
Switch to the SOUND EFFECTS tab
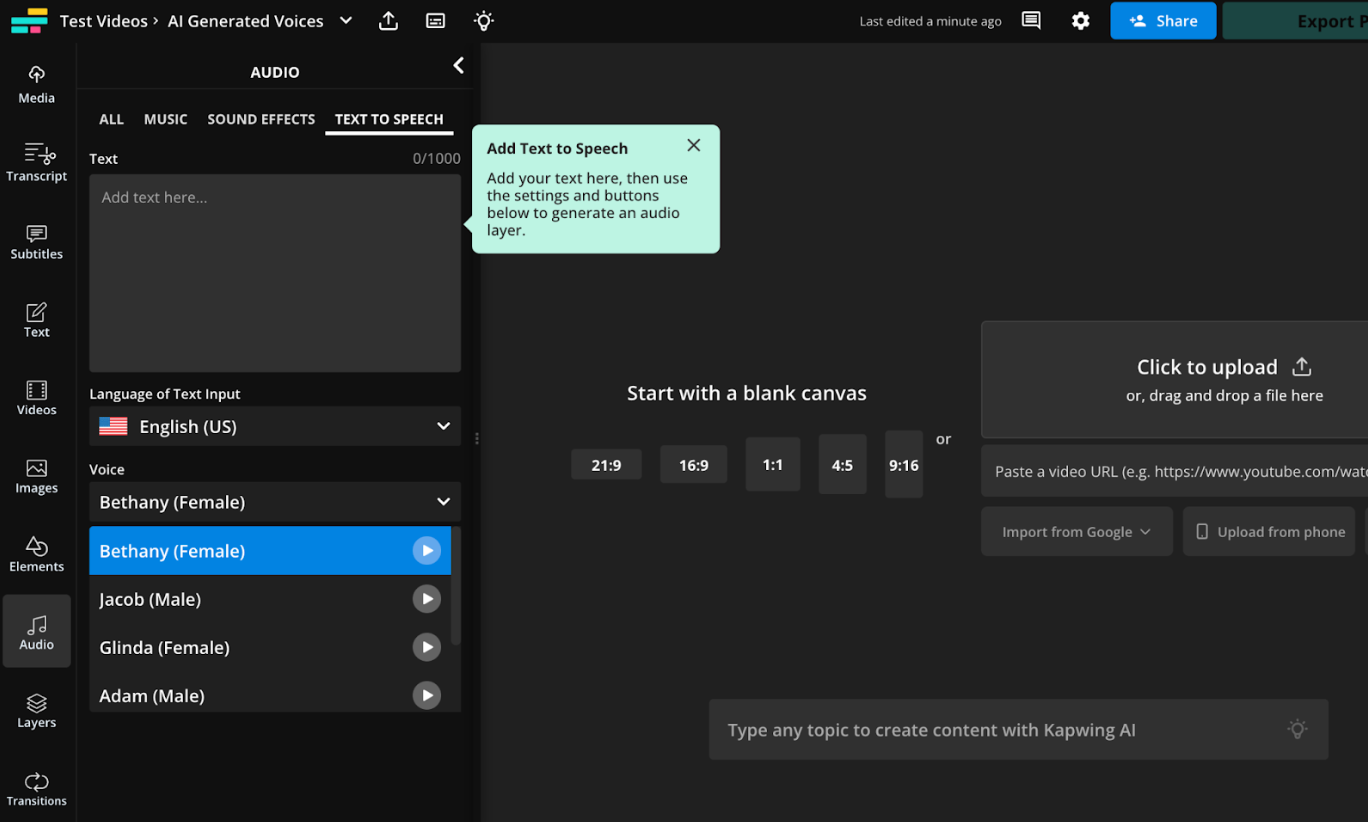pos(261,119)
